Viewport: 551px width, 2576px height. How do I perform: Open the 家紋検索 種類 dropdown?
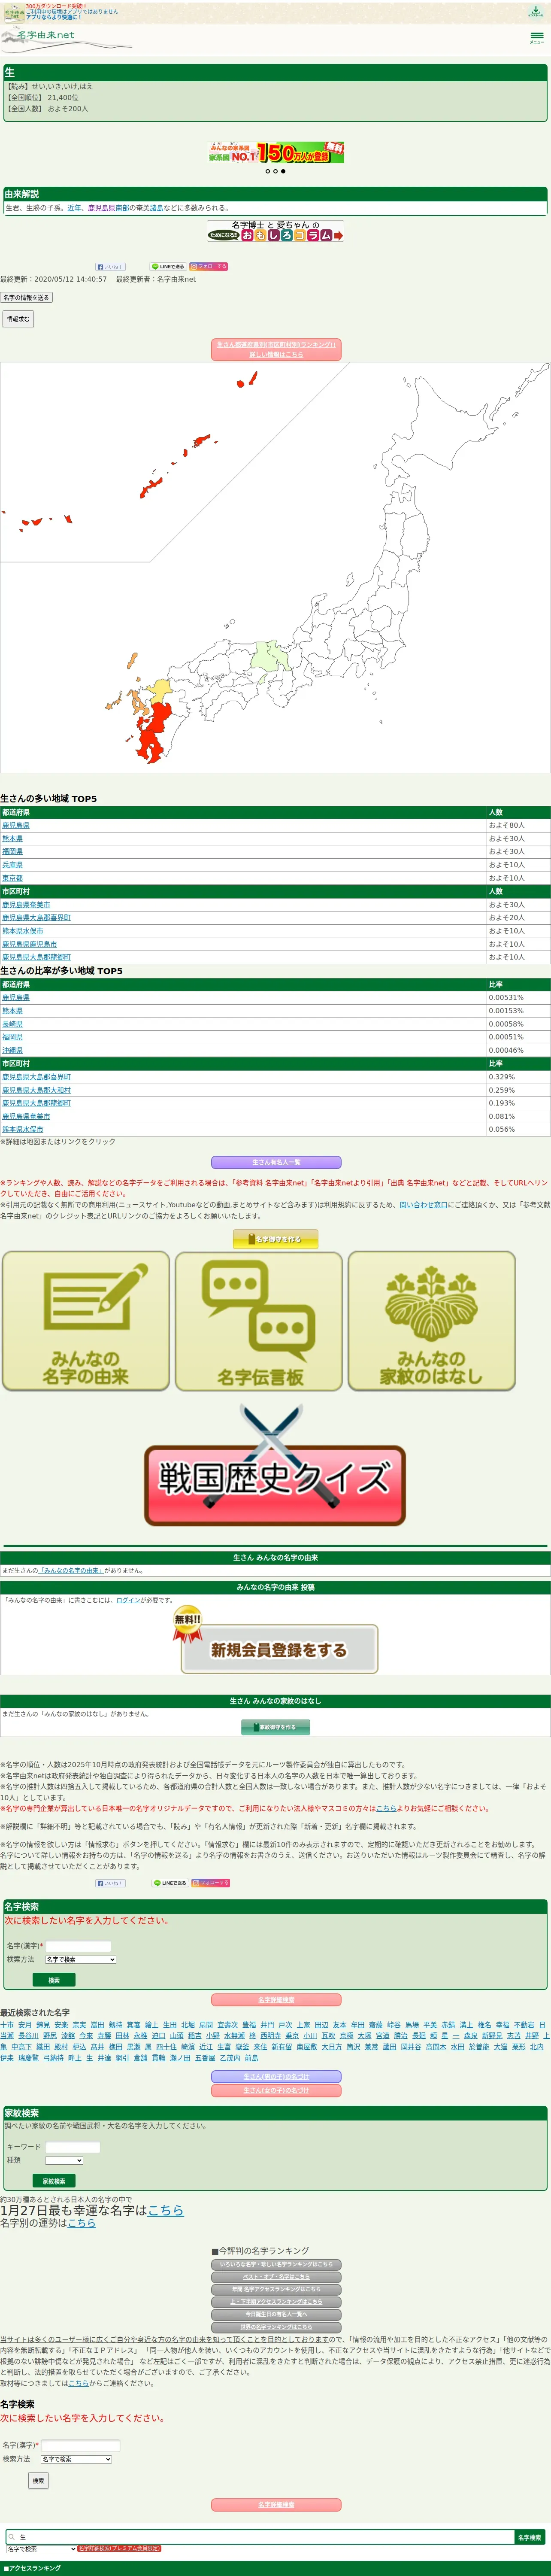(x=64, y=2161)
